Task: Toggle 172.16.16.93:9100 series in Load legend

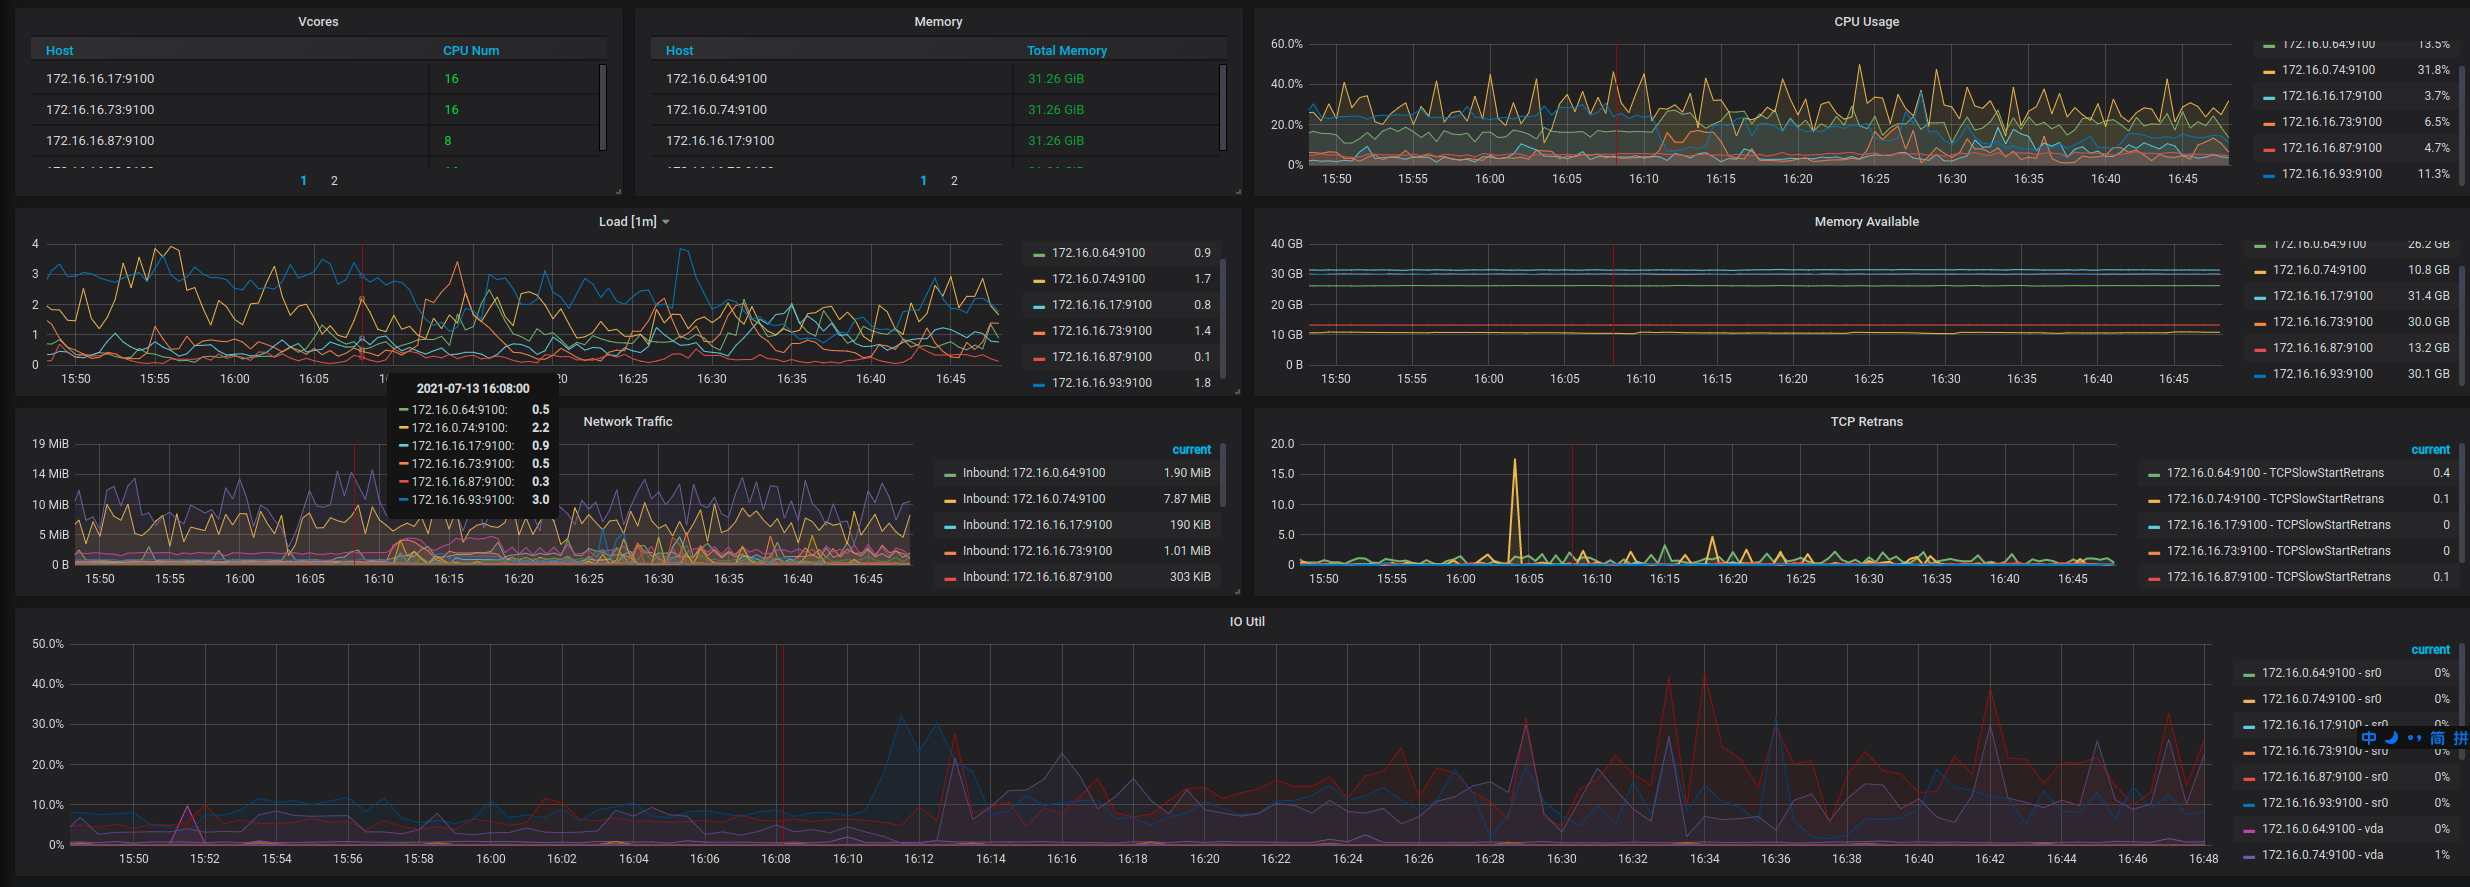Action: 1101,383
